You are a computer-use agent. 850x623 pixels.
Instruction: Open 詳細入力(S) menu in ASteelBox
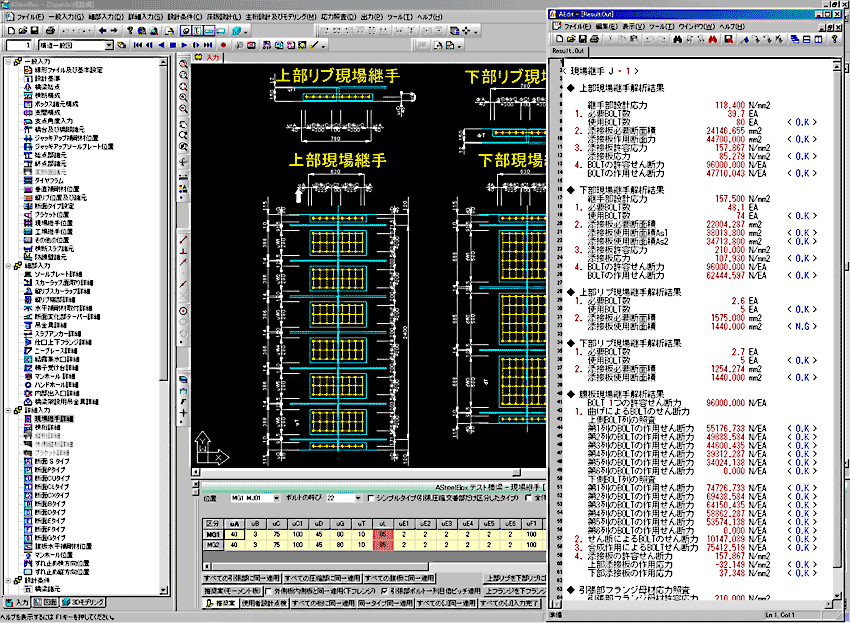[145, 17]
